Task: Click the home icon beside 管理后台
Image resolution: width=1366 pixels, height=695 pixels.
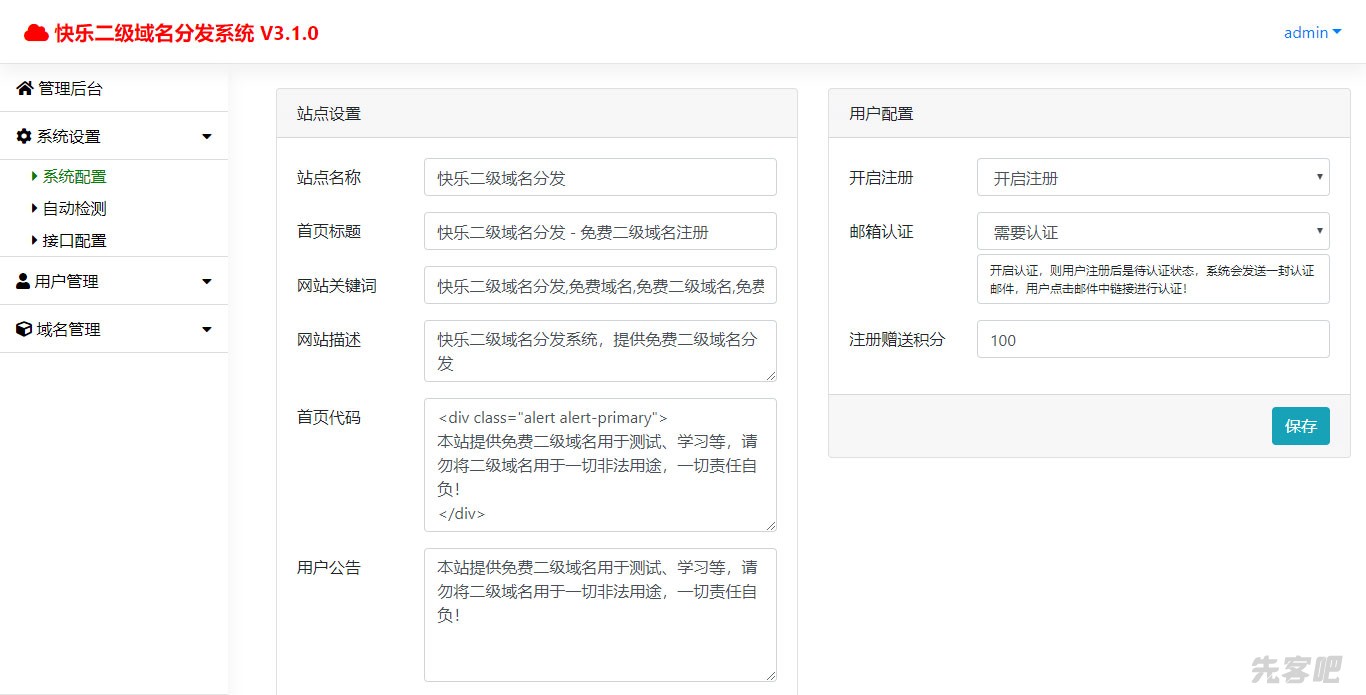Action: pyautogui.click(x=25, y=89)
